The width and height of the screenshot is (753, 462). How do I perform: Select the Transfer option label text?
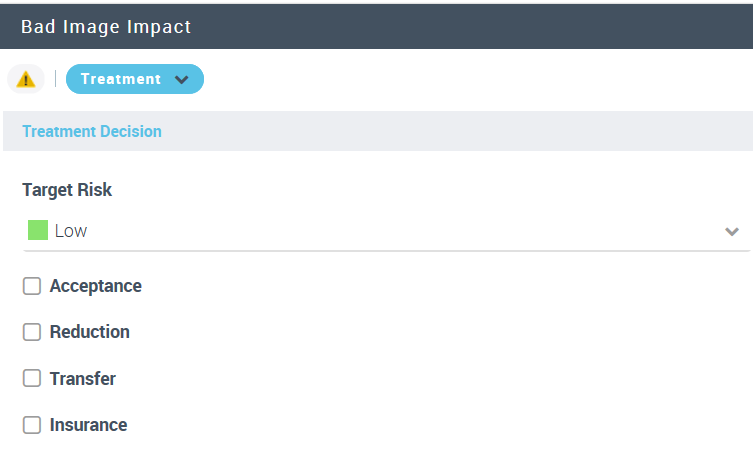click(82, 379)
